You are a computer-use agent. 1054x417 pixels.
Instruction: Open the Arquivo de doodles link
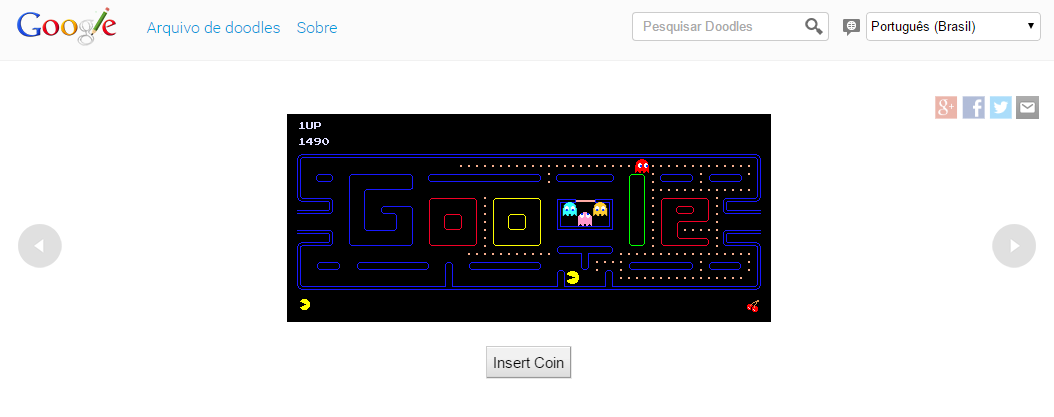click(213, 28)
